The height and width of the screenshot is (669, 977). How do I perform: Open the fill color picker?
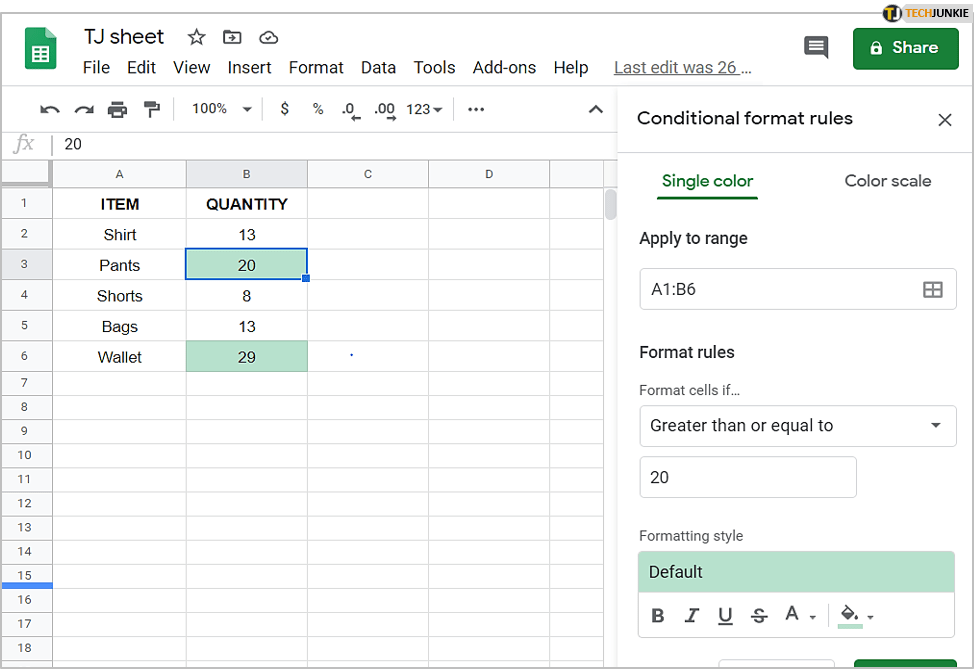[855, 616]
